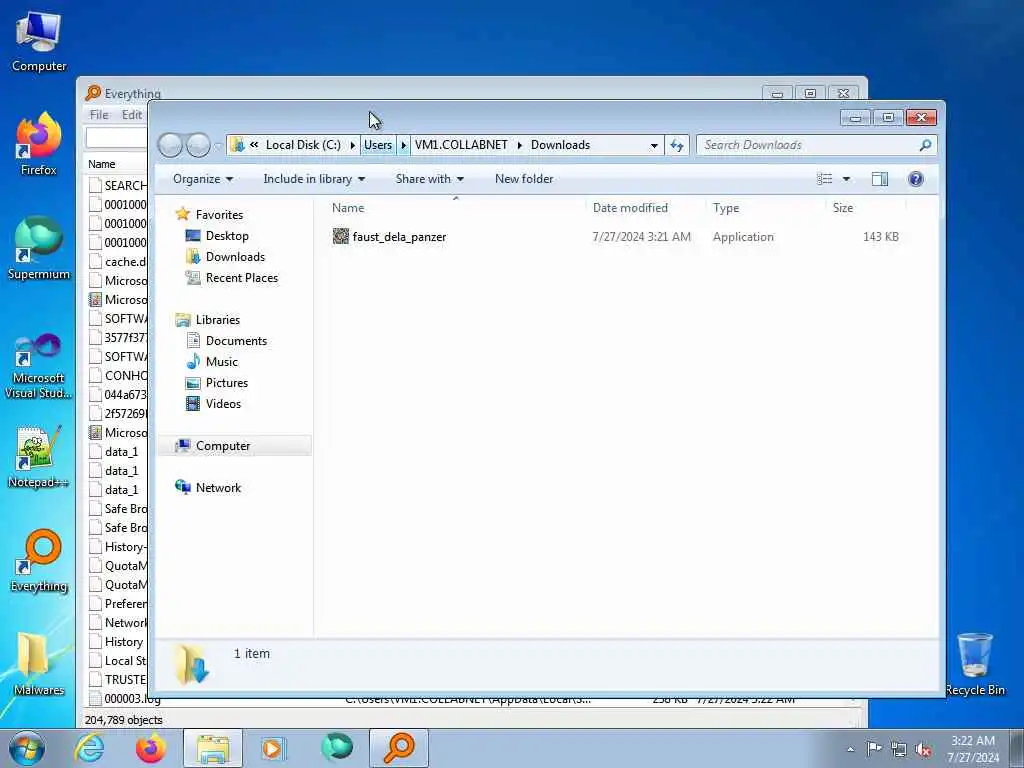Open the Malwares folder on the desktop
1024x768 pixels.
tap(39, 664)
